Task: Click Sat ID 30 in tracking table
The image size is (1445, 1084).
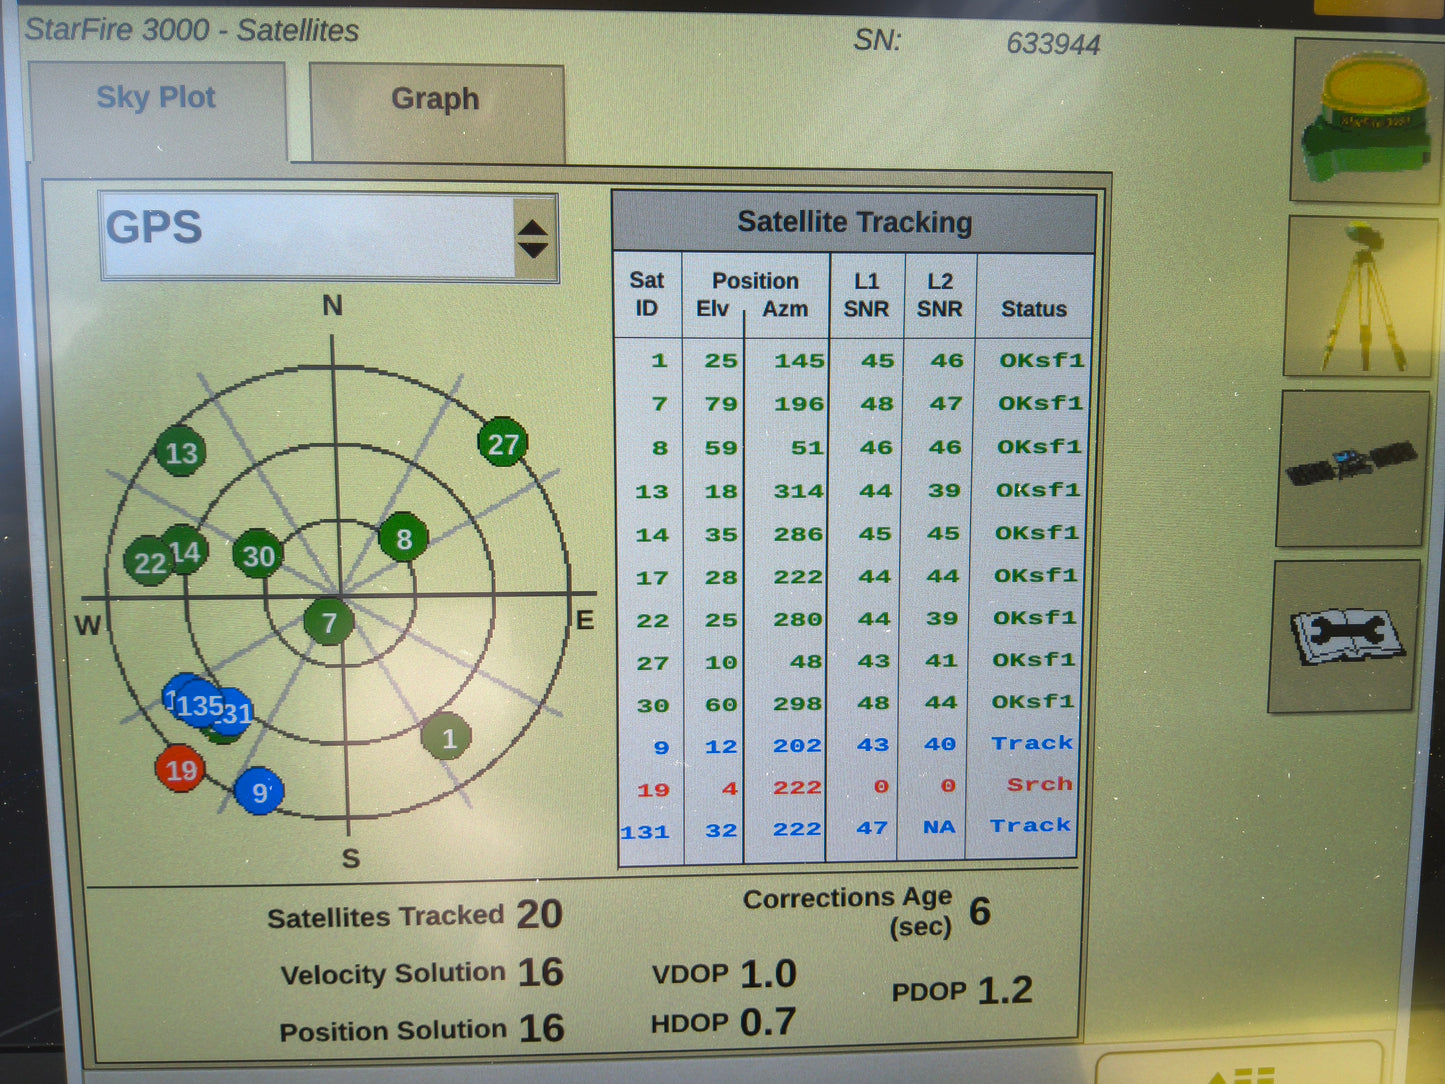Action: (x=653, y=706)
